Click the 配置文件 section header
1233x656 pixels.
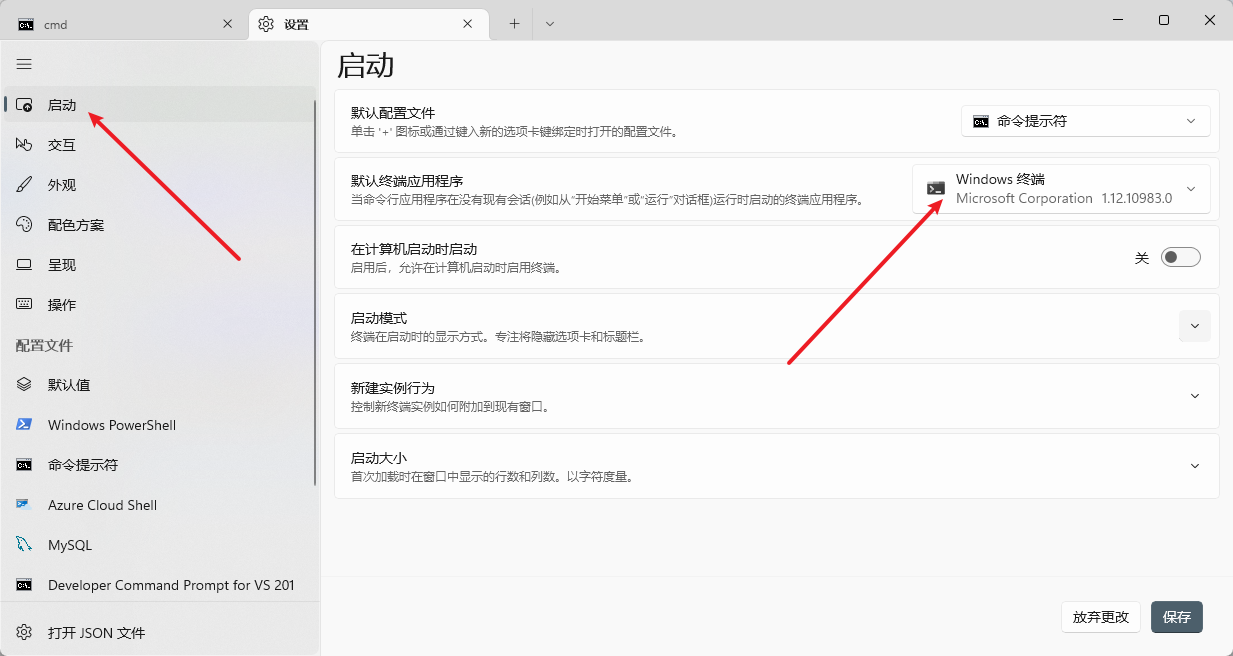[44, 345]
